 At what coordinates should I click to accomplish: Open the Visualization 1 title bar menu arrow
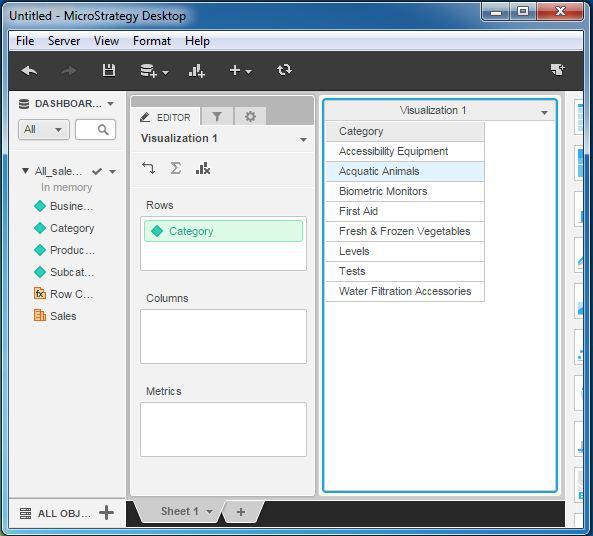(x=544, y=113)
